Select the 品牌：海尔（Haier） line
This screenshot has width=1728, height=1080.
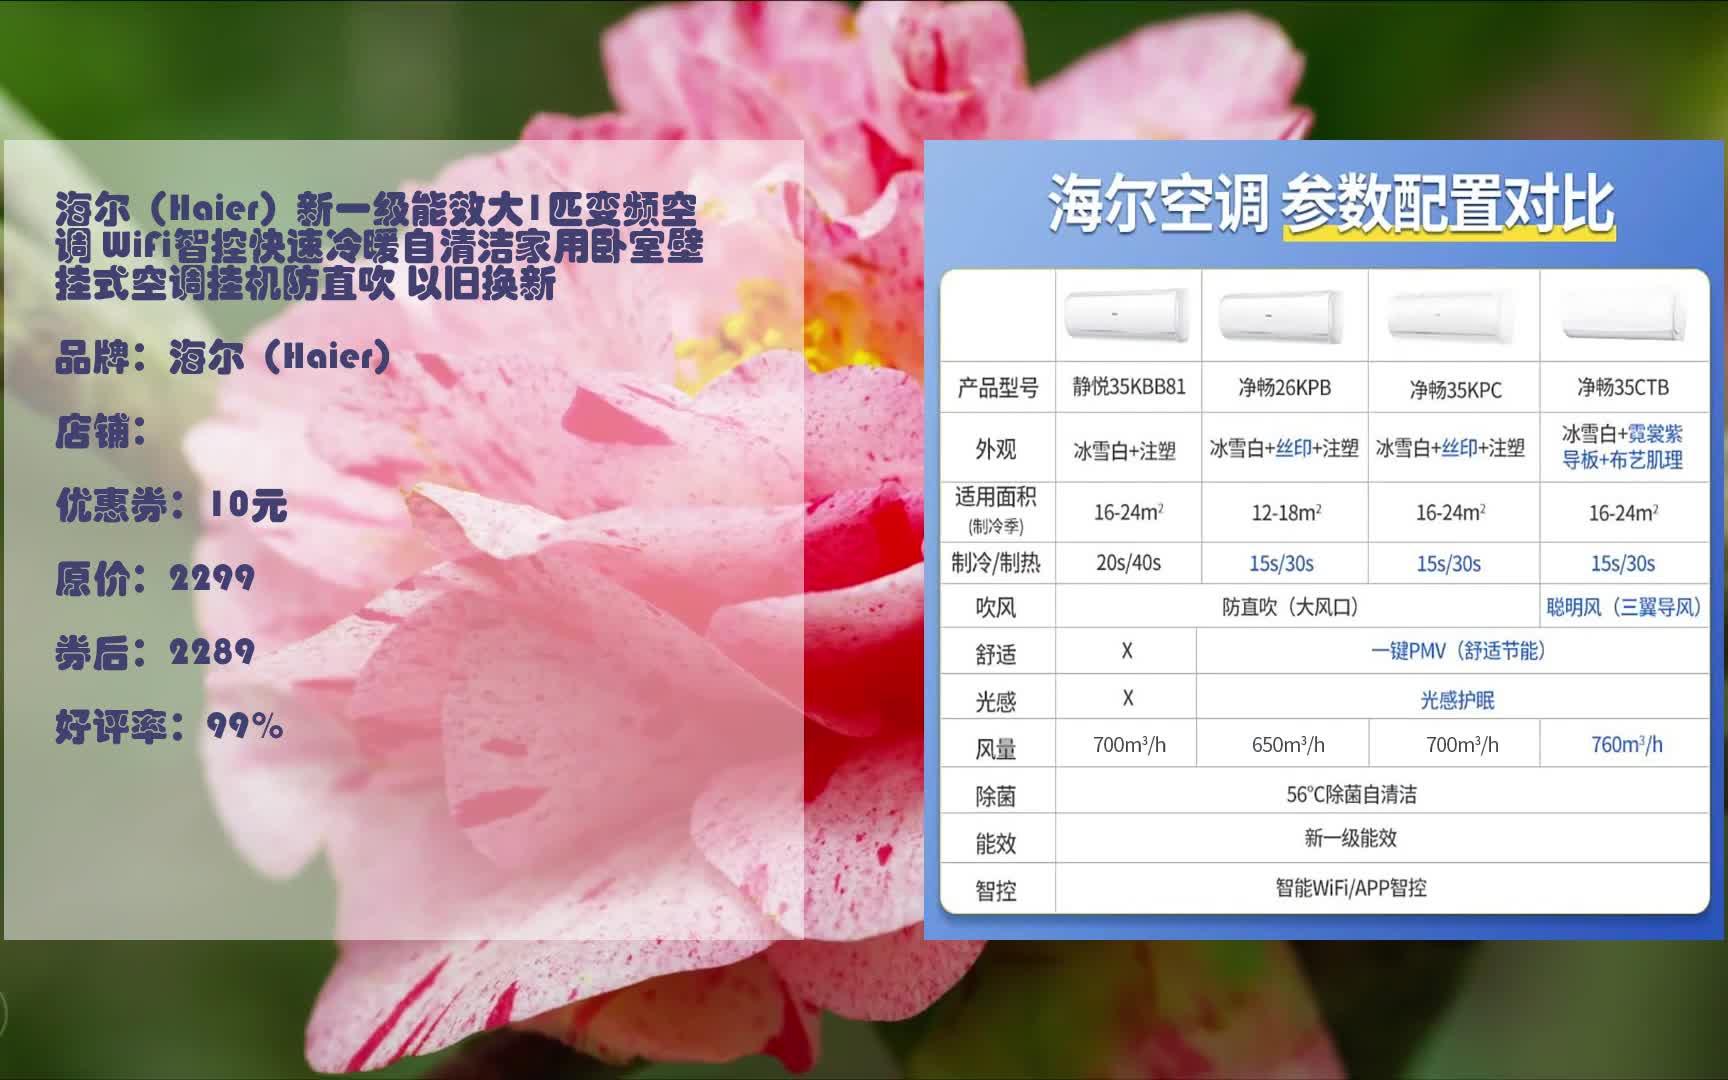point(224,357)
